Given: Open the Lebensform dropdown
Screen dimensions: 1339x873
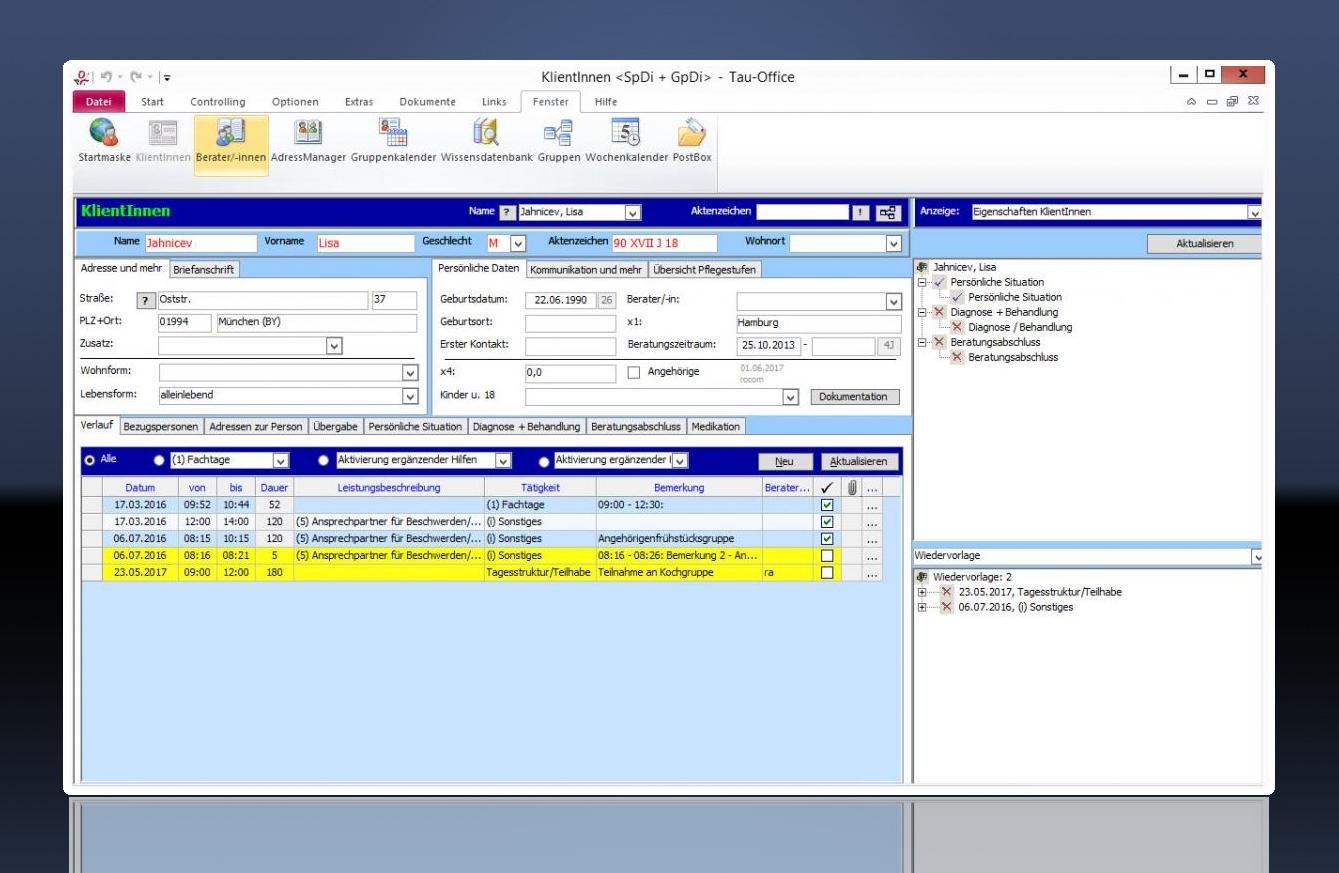Looking at the screenshot, I should tap(409, 396).
